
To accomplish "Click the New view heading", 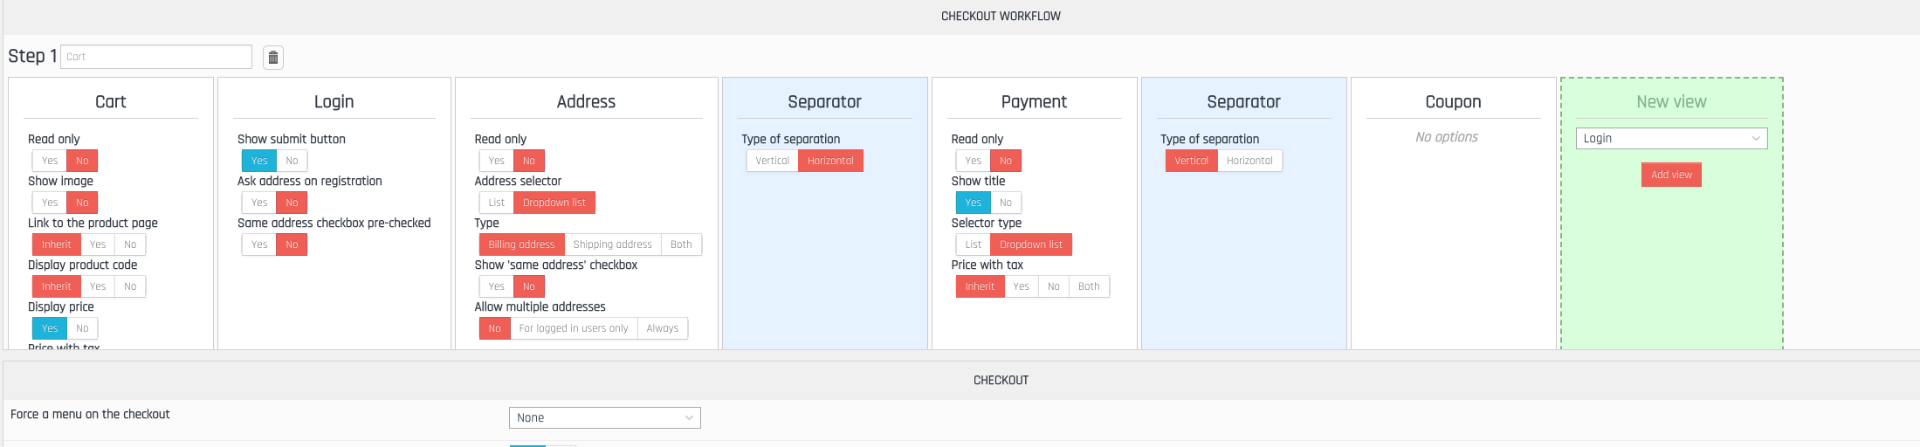I will pyautogui.click(x=1671, y=102).
